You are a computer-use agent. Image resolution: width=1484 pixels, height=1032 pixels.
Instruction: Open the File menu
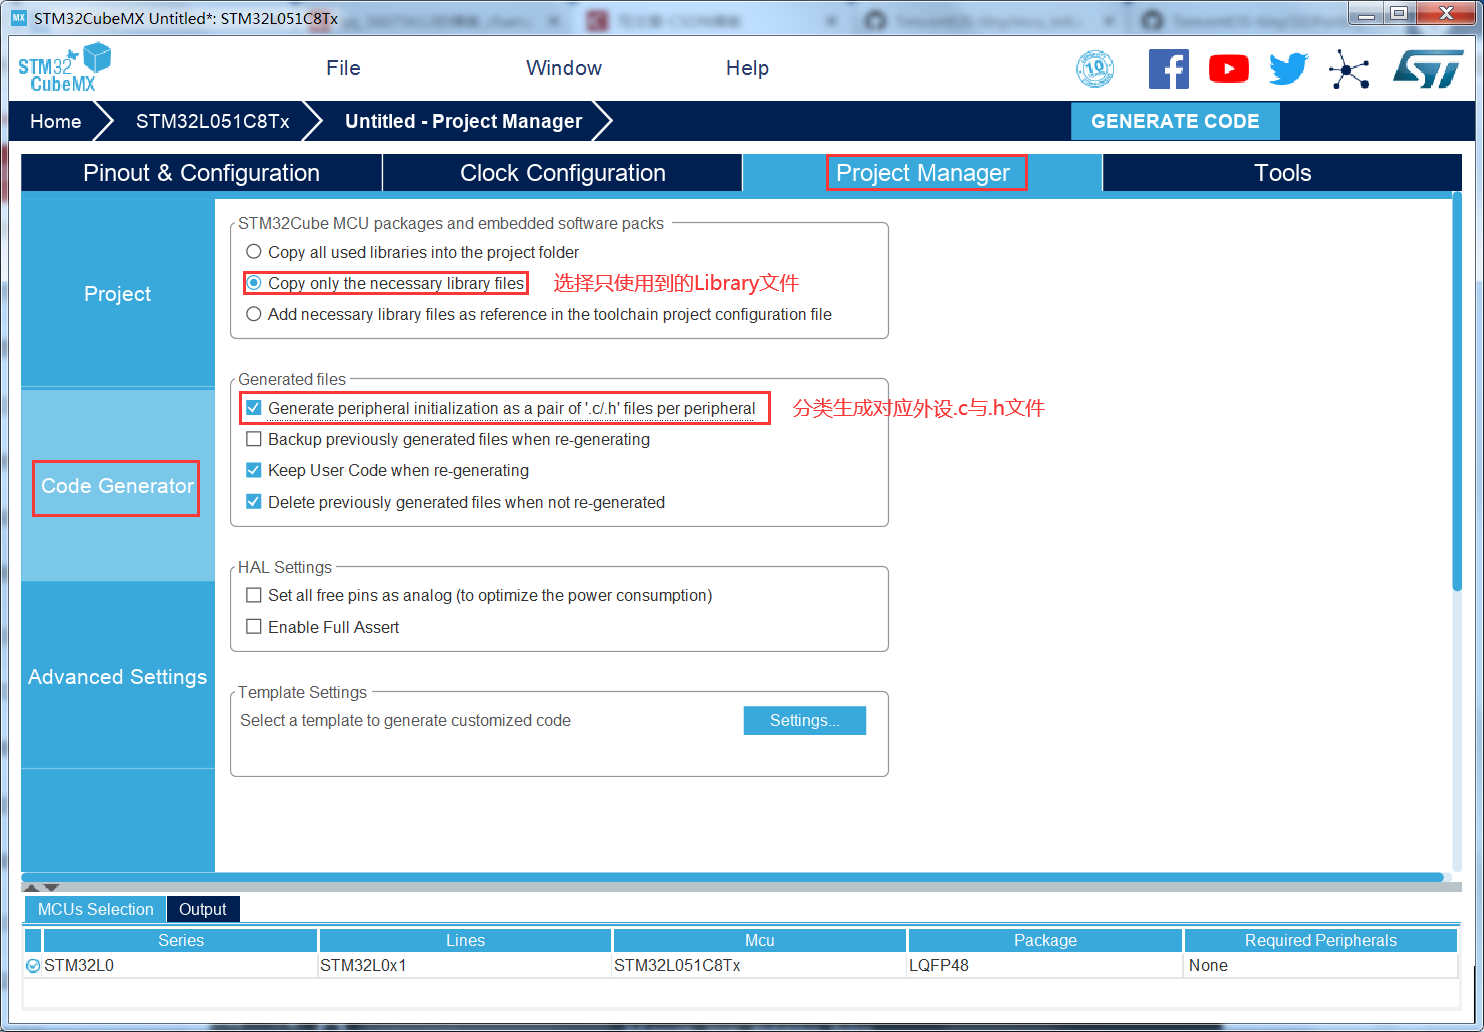(x=343, y=68)
